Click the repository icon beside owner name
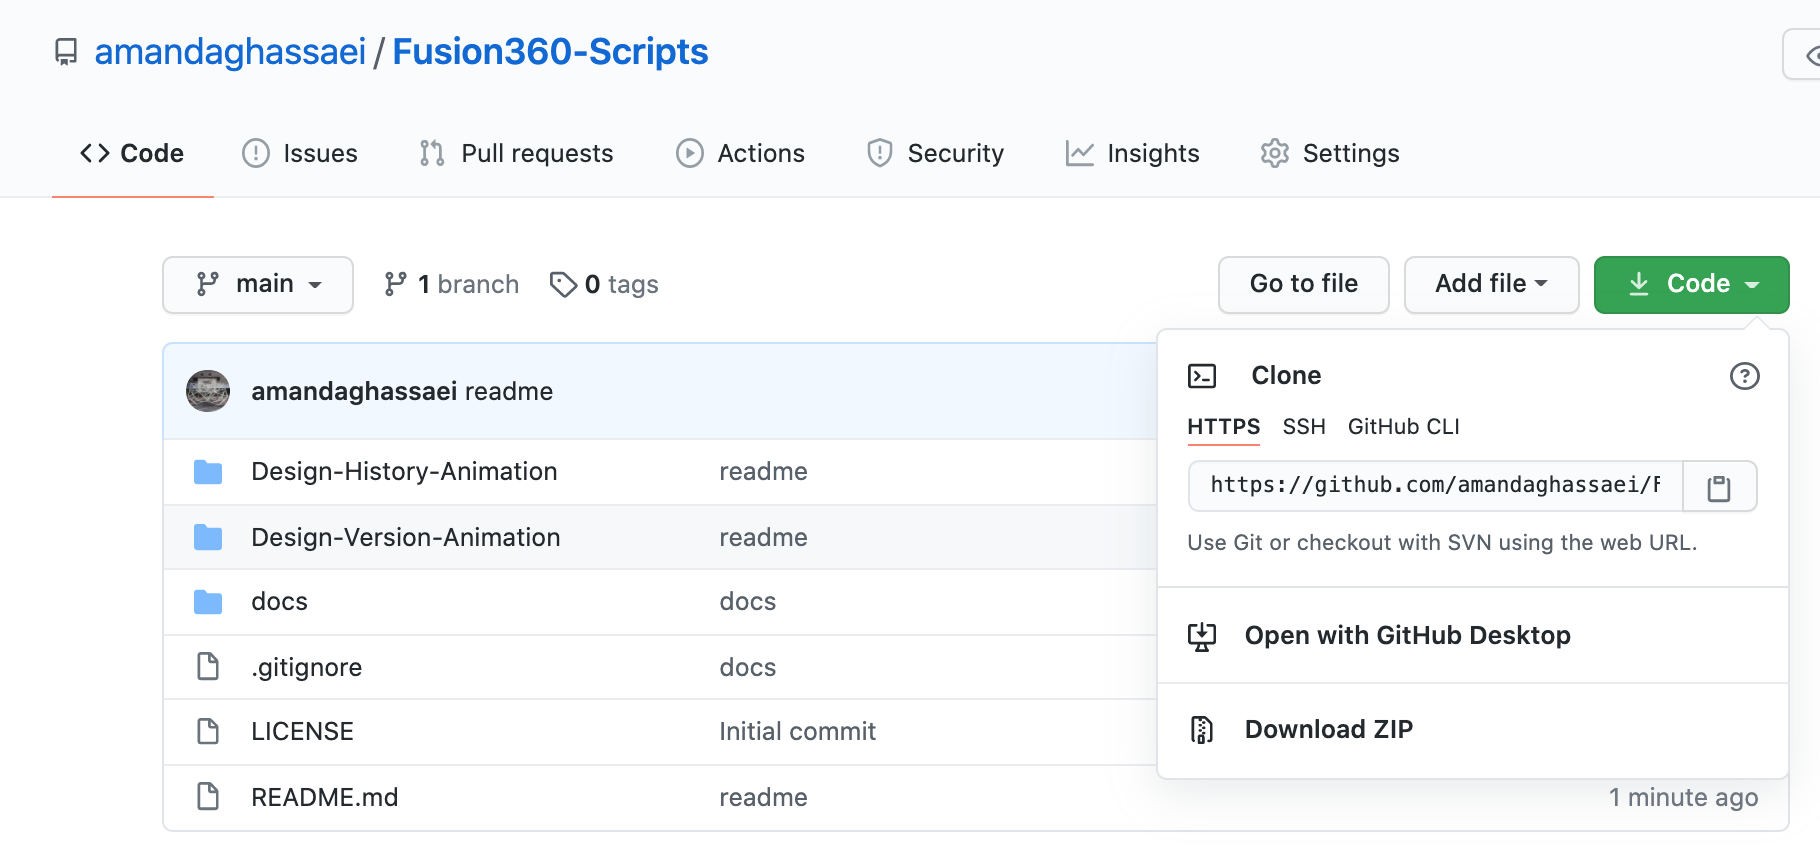This screenshot has width=1820, height=854. pyautogui.click(x=66, y=52)
